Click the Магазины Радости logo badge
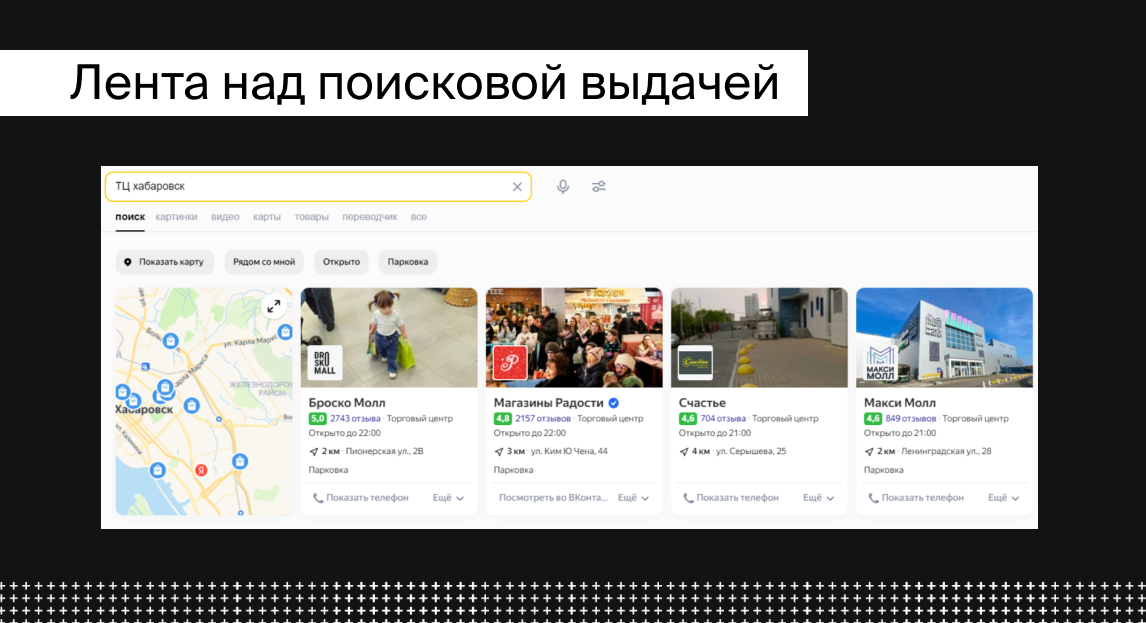 click(510, 363)
